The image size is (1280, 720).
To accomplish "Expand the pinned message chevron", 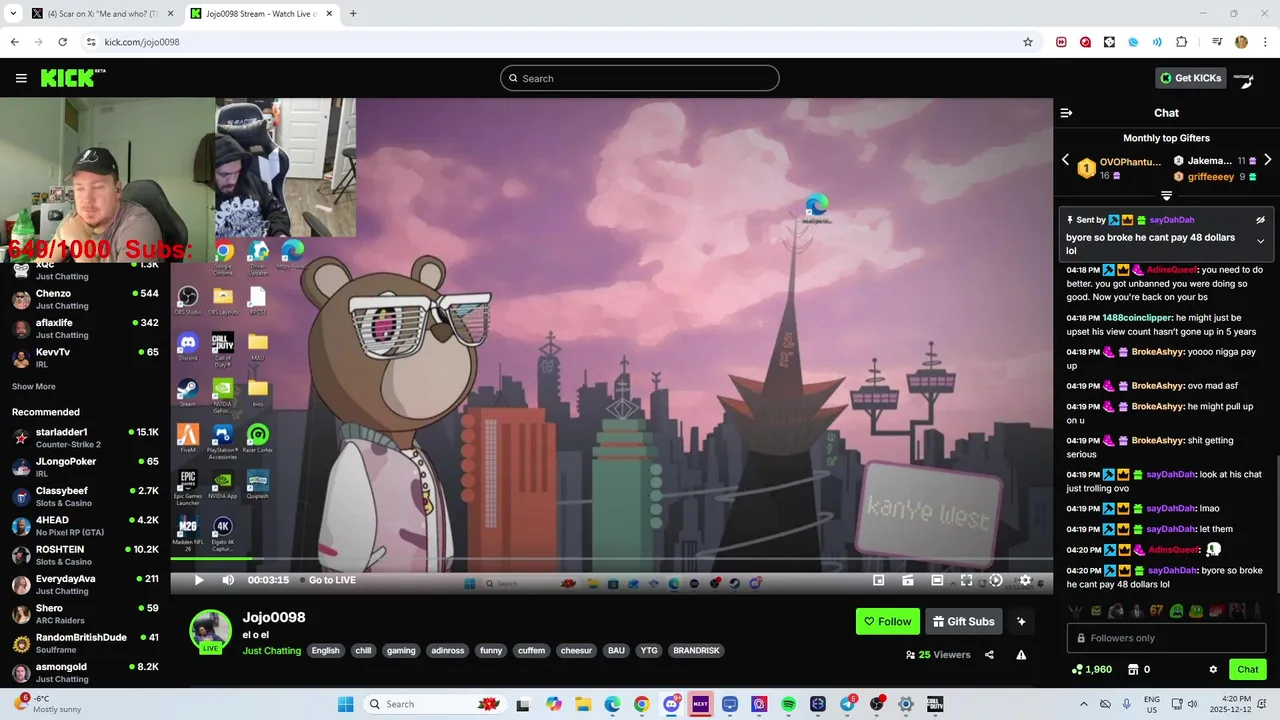I will coord(1260,241).
